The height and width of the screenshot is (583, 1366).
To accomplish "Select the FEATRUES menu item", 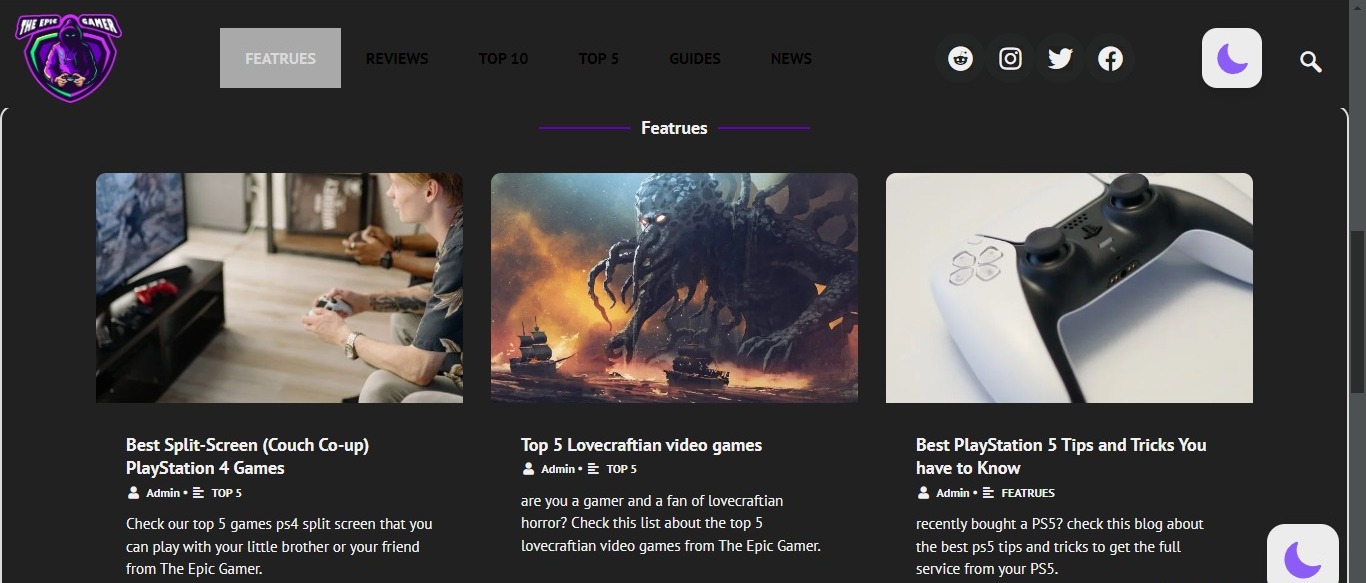I will click(x=280, y=58).
